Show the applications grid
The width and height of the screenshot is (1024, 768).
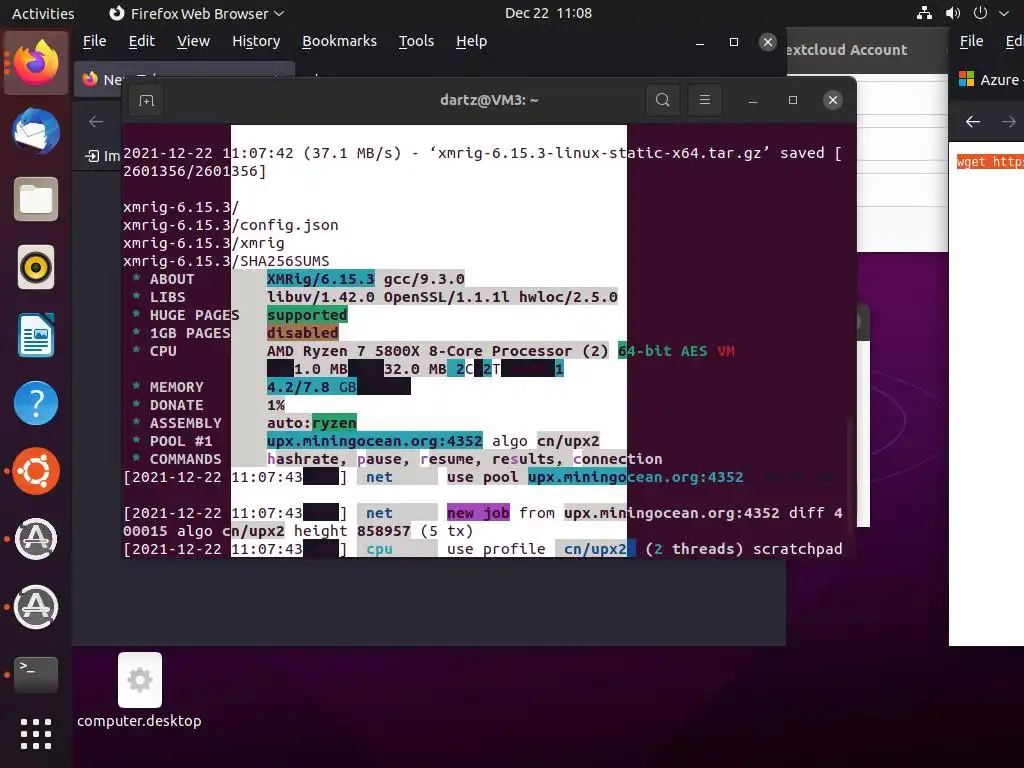click(36, 734)
